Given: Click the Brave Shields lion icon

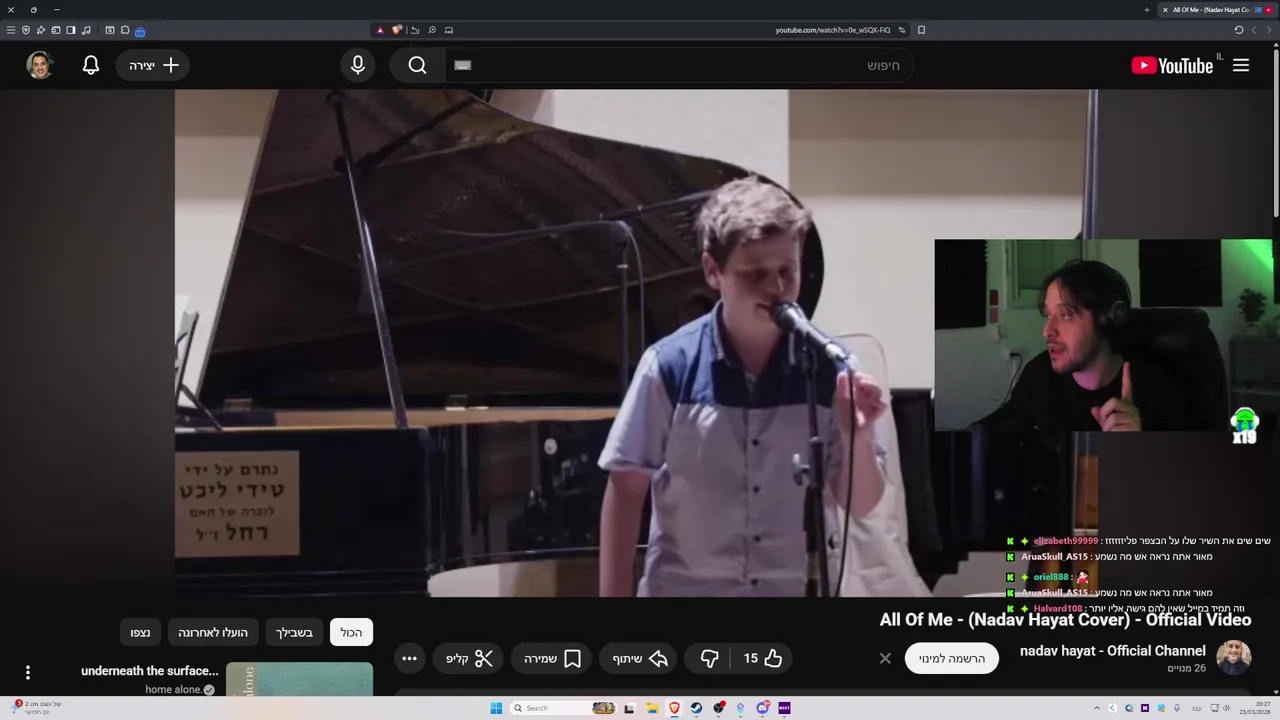Looking at the screenshot, I should 397,30.
